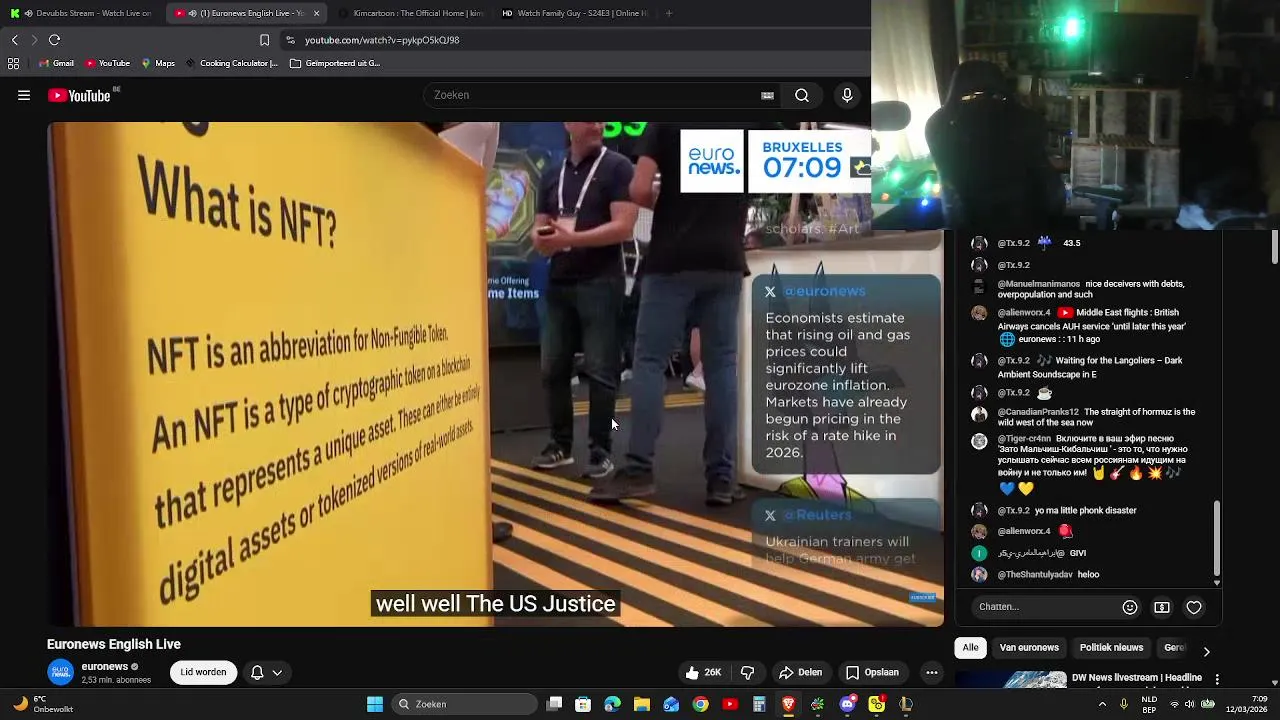Show hidden system tray icons
This screenshot has width=1280, height=720.
tap(1102, 704)
